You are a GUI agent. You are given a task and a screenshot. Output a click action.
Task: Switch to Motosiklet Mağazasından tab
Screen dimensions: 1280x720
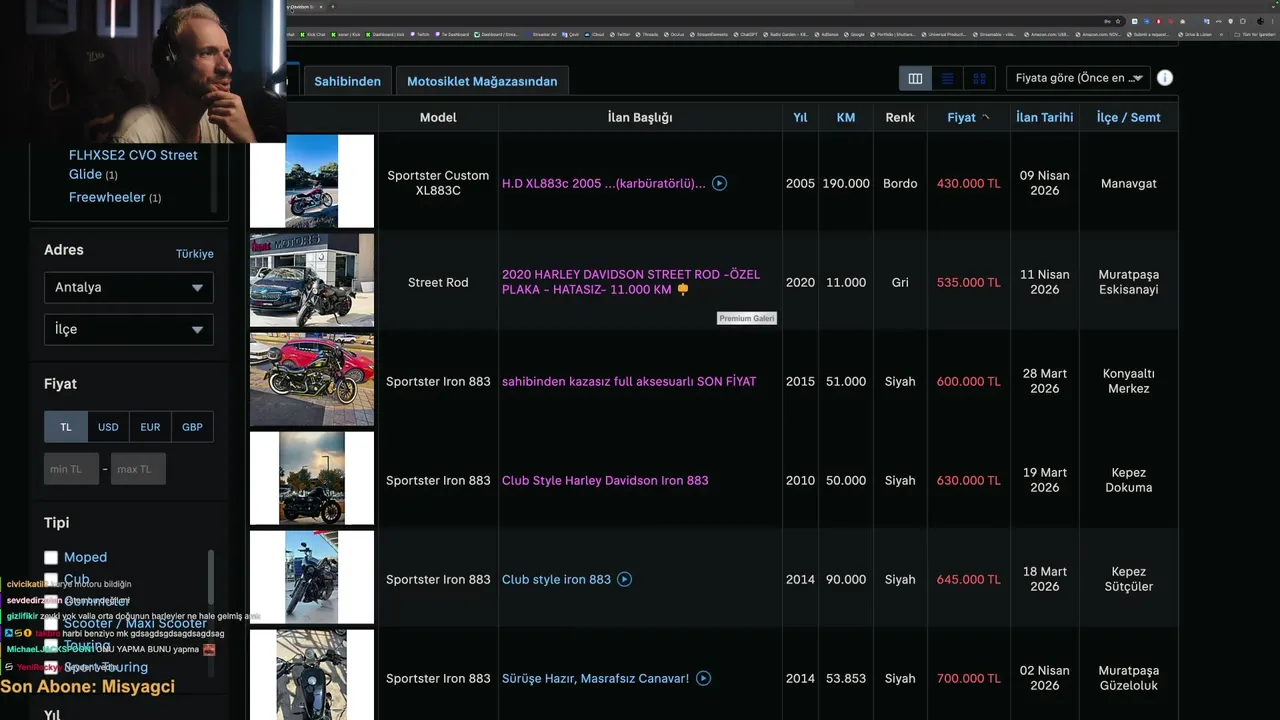coord(482,81)
